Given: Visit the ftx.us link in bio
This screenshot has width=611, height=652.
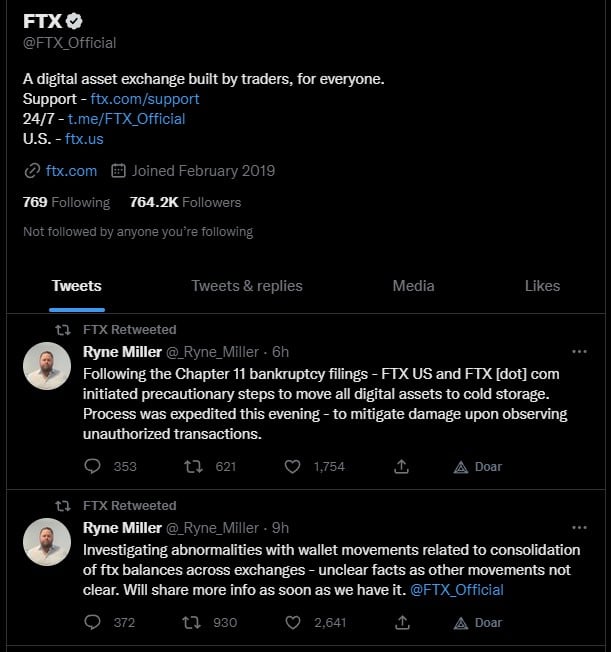Looking at the screenshot, I should point(84,138).
